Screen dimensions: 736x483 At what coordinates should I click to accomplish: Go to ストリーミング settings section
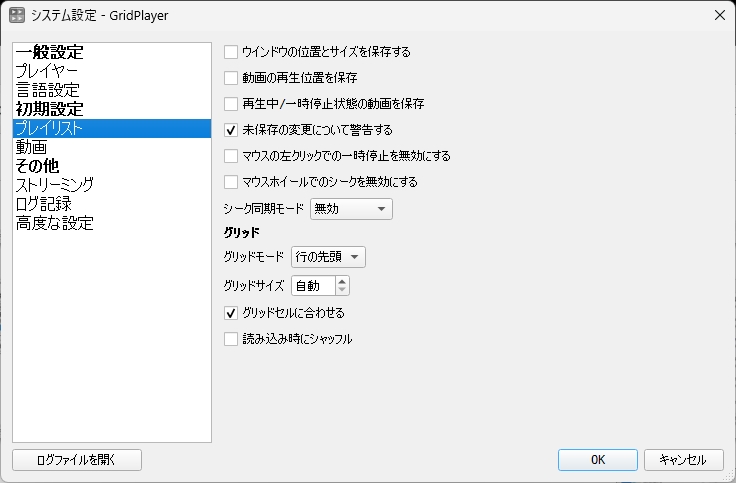tap(55, 185)
